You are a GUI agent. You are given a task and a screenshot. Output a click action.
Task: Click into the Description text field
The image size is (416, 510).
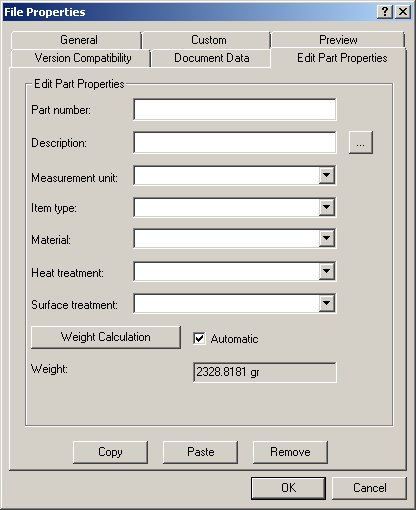(235, 143)
